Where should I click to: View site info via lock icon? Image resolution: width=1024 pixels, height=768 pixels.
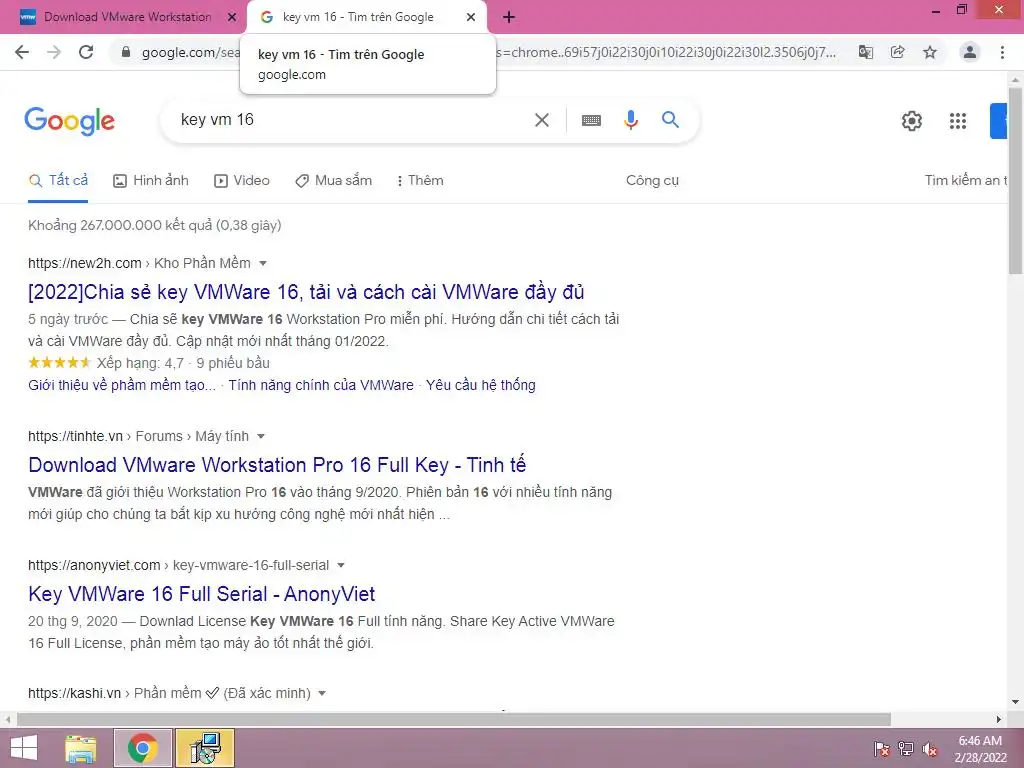click(x=126, y=52)
